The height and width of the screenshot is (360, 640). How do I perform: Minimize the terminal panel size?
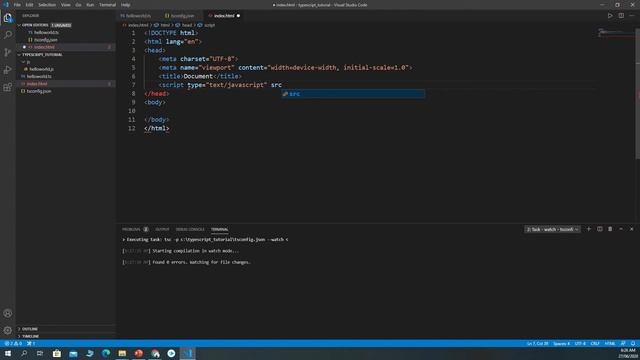click(x=621, y=229)
